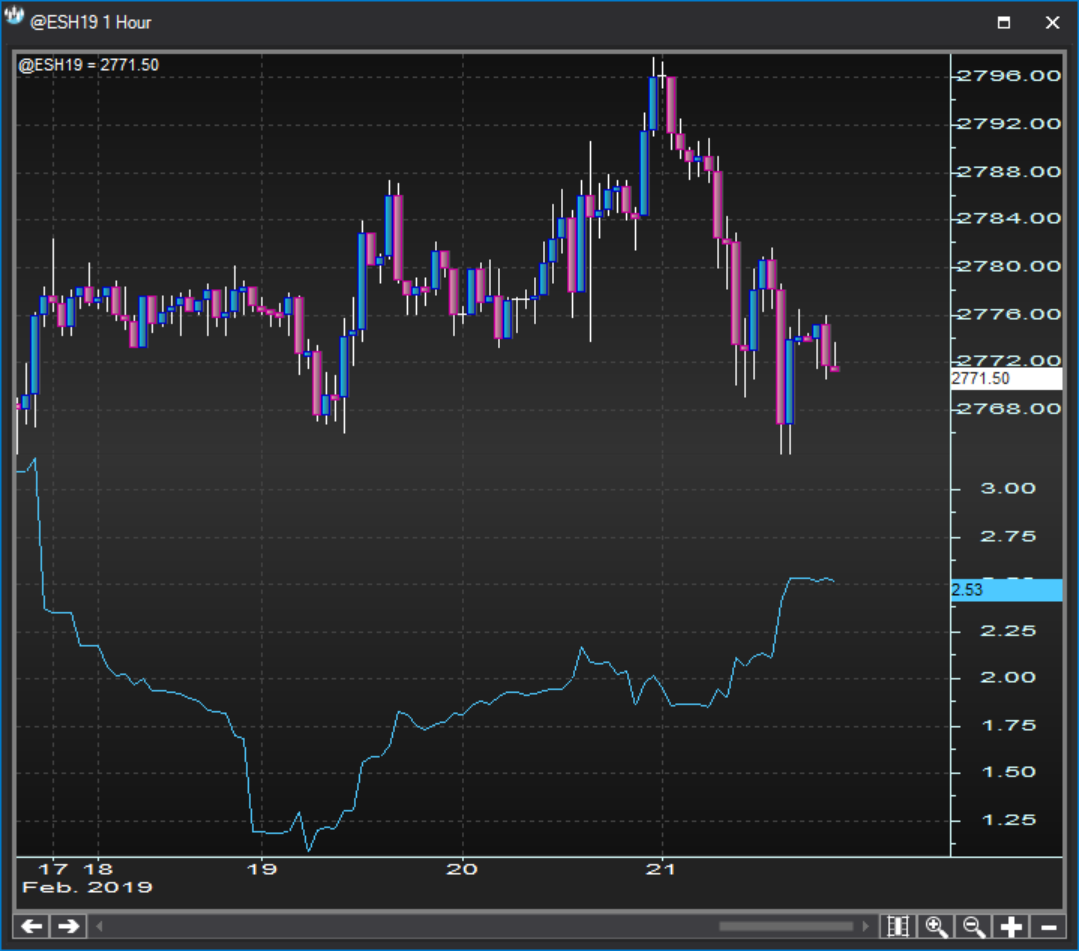The image size is (1079, 951).
Task: Close the @ESH19 1 Hour window
Action: [1052, 22]
